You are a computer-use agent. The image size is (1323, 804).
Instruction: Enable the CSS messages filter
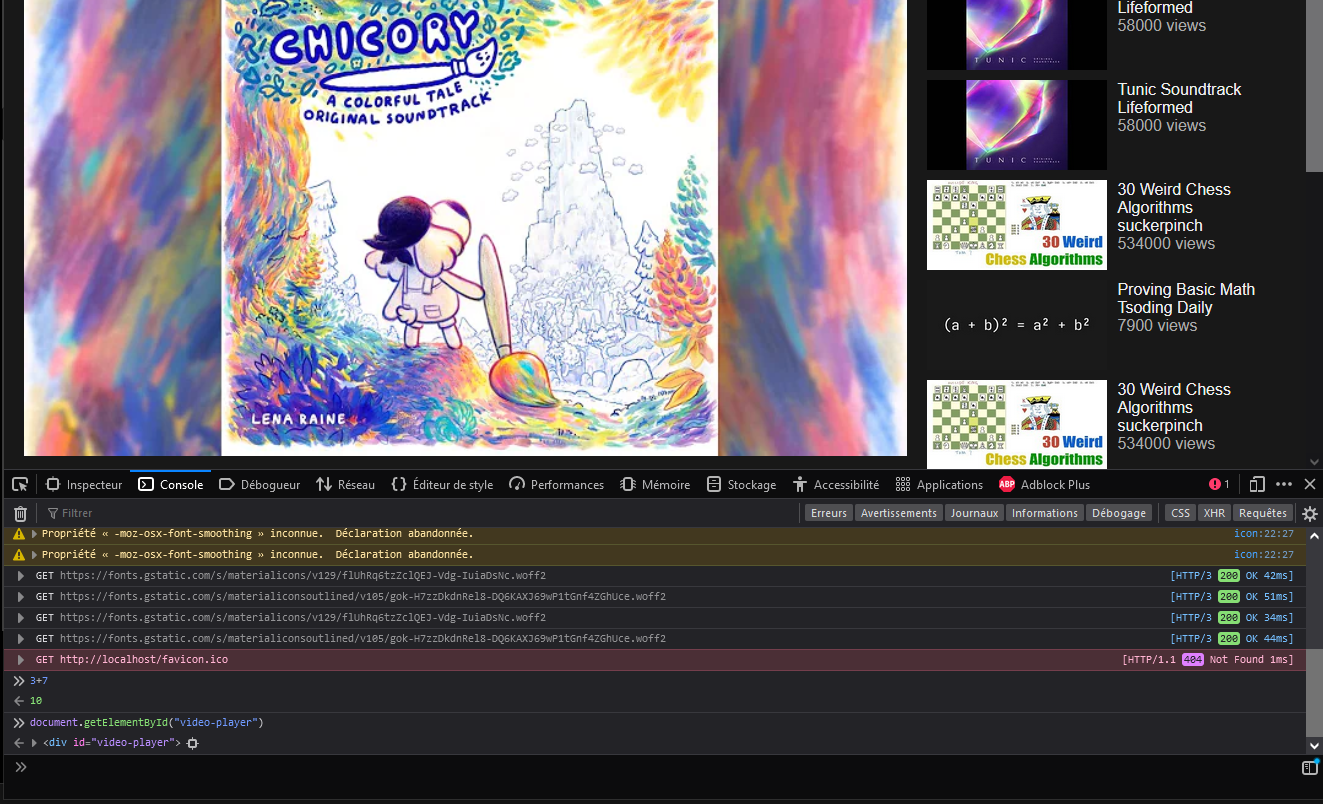(x=1180, y=513)
